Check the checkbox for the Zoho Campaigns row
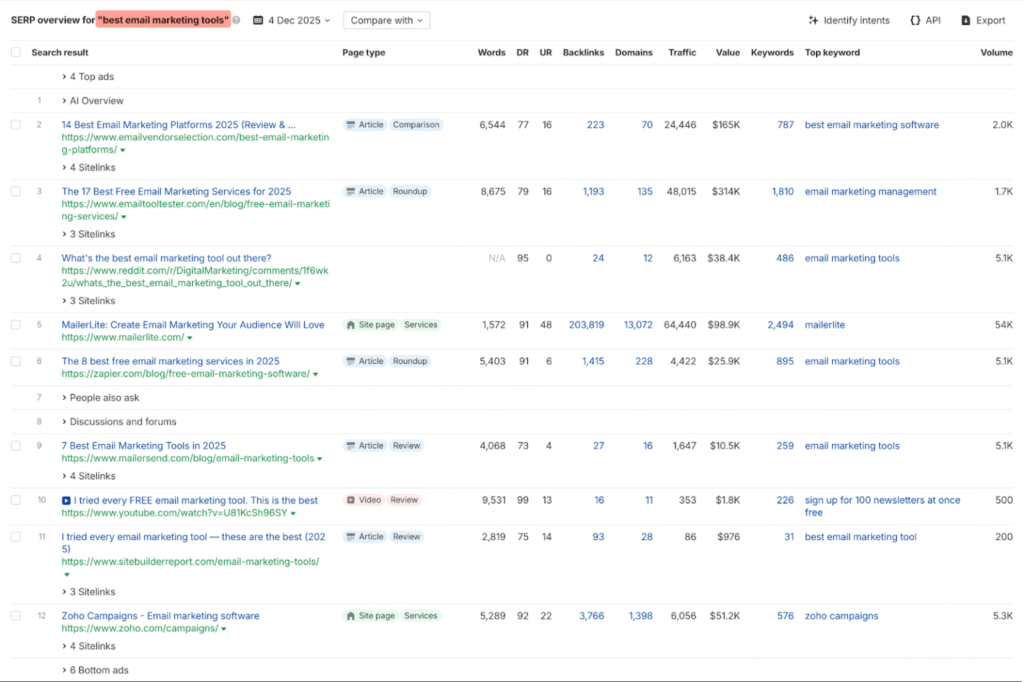Screen dimensions: 1024x682 [16, 615]
